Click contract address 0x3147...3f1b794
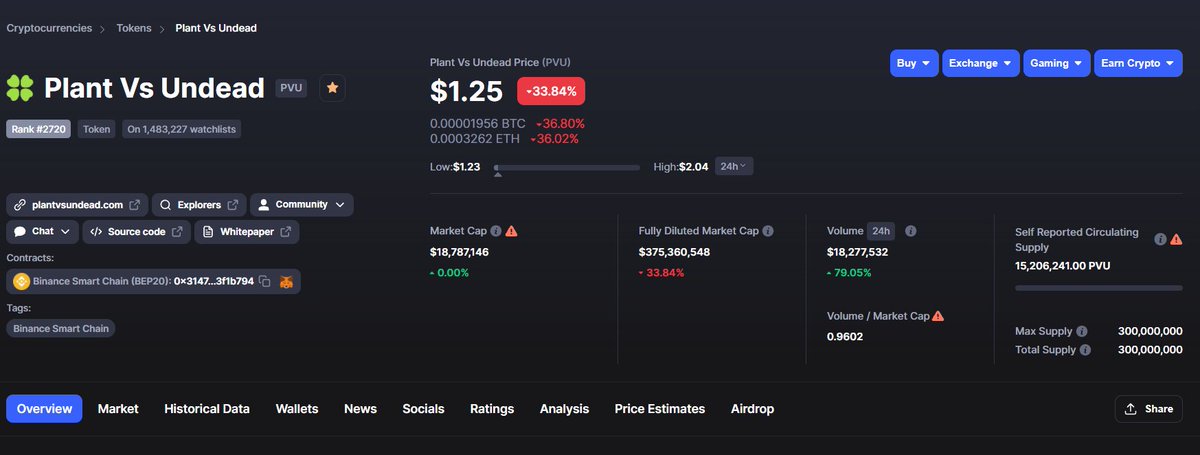Viewport: 1200px width, 455px height. point(214,282)
